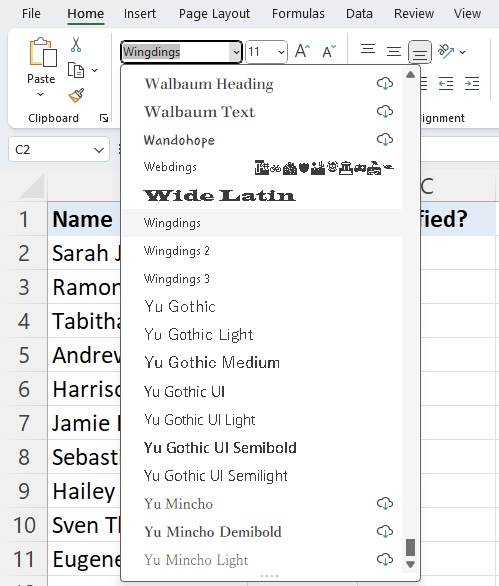This screenshot has height=586, width=499.
Task: Download the Yu Mincho Light cloud icon
Action: click(x=385, y=559)
